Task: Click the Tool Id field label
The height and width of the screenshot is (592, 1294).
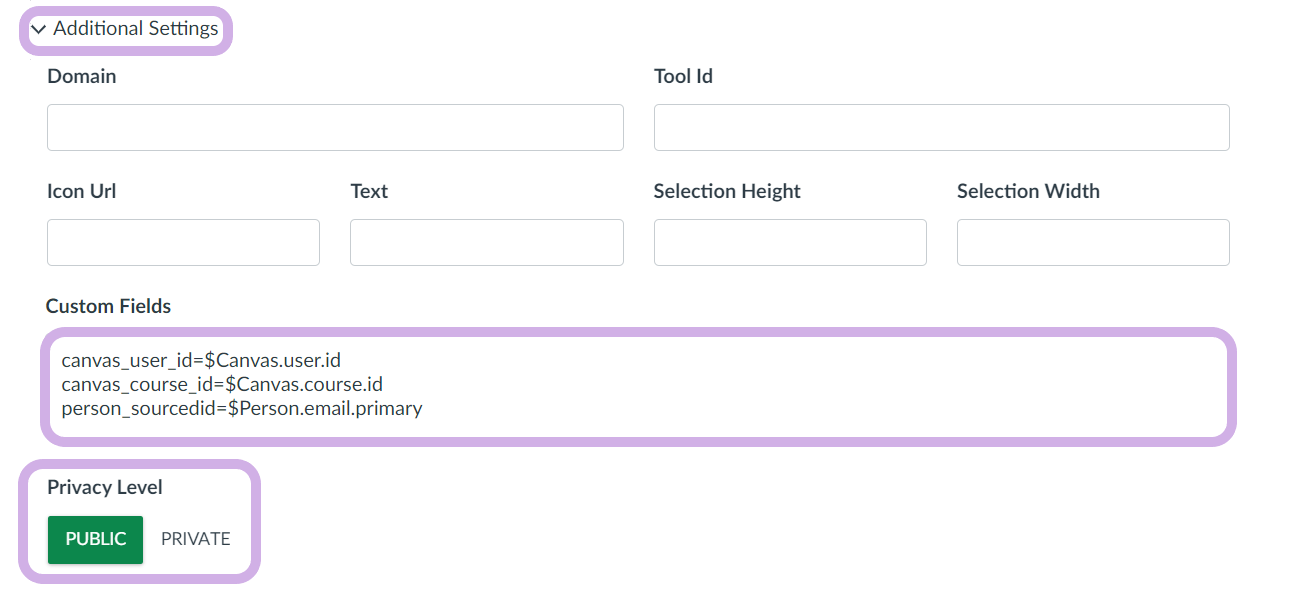Action: (x=683, y=76)
